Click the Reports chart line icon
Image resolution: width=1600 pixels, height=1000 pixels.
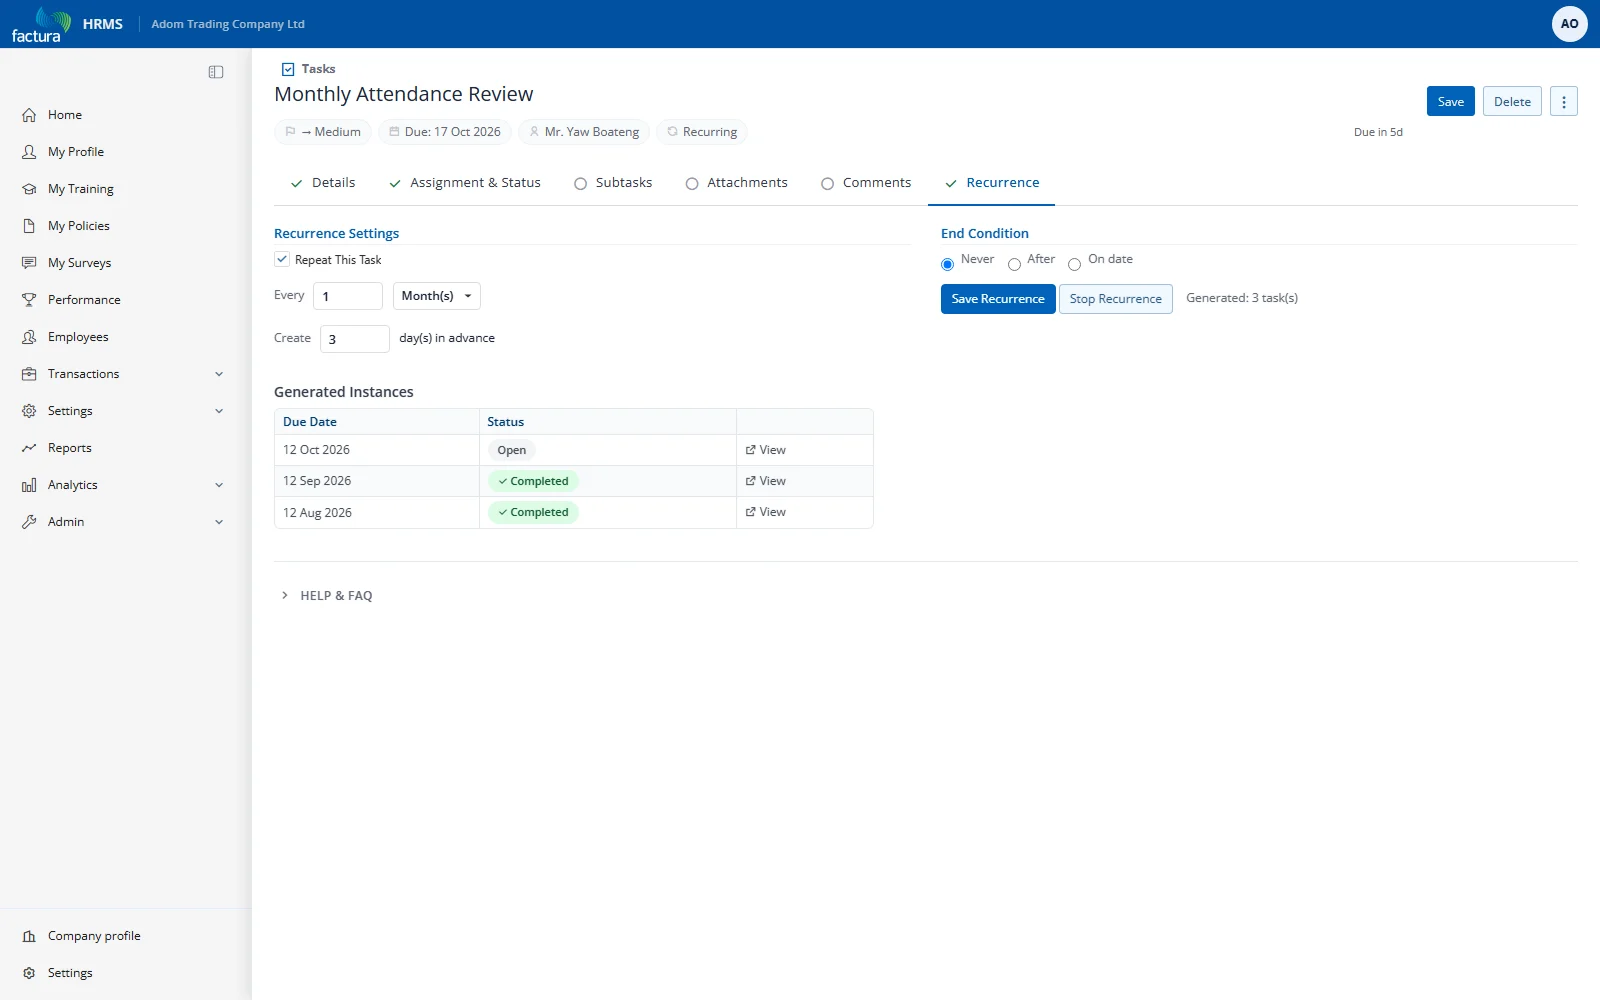click(29, 448)
